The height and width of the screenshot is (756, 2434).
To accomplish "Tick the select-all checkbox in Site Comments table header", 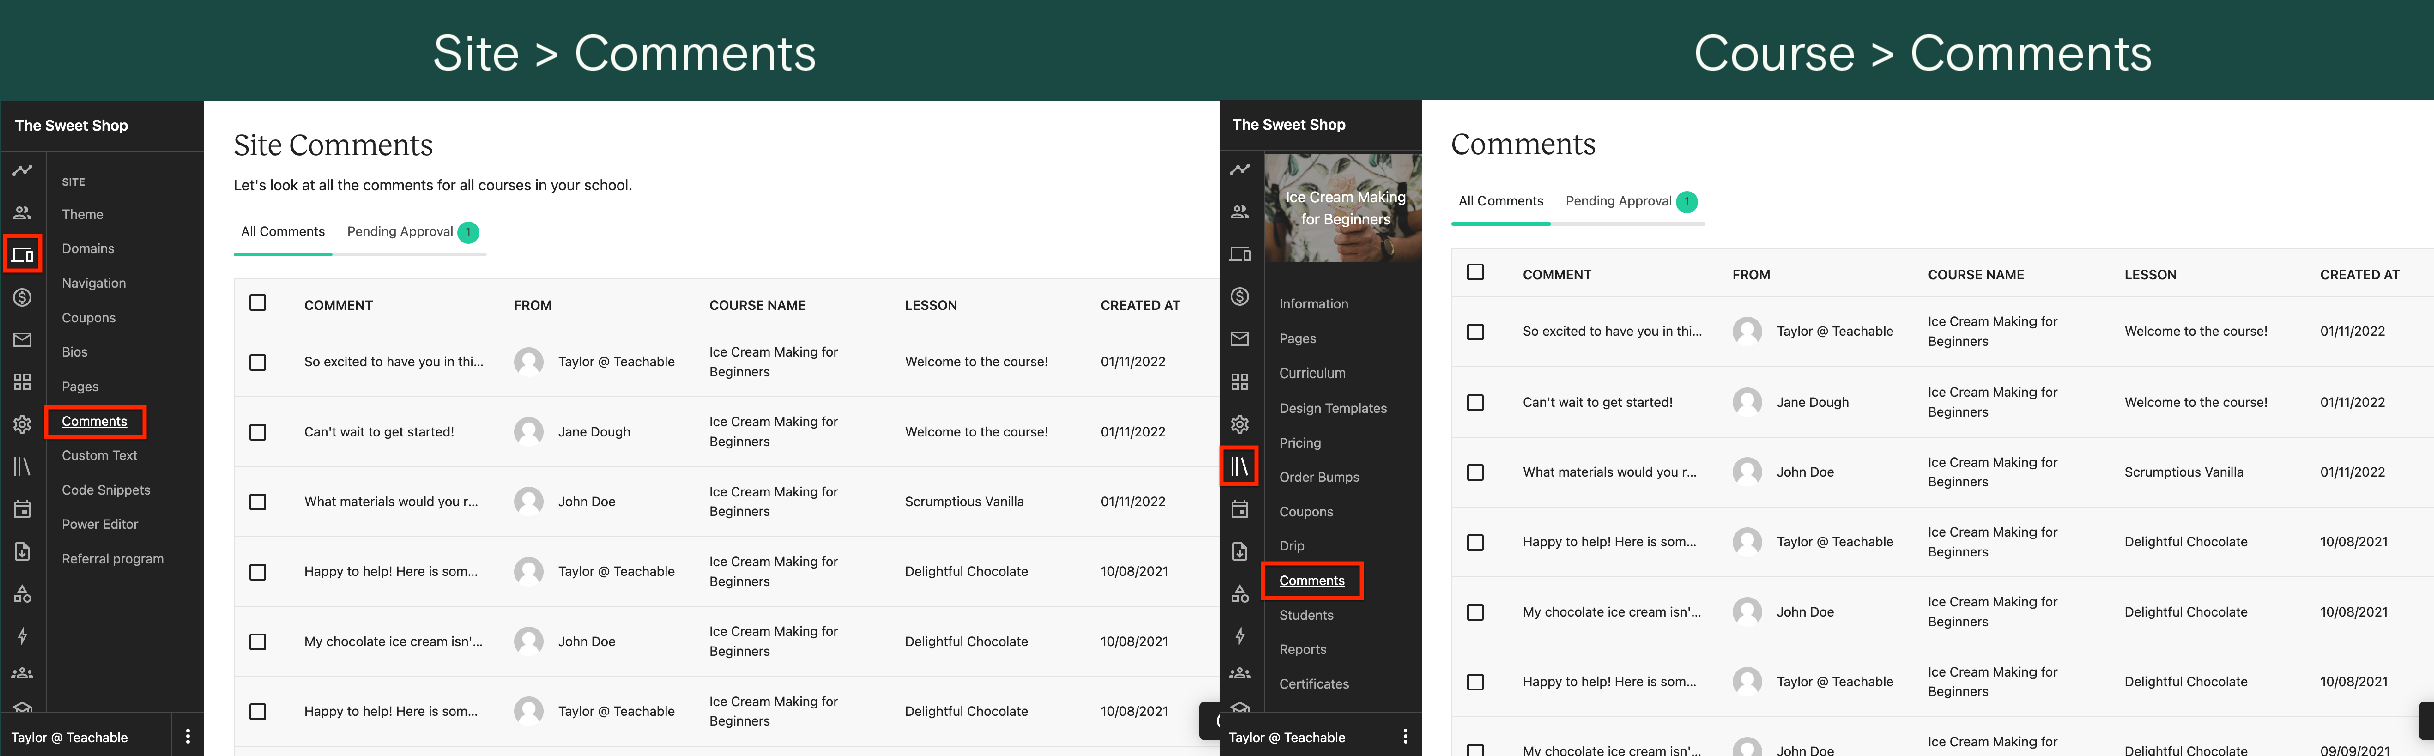I will pyautogui.click(x=258, y=302).
